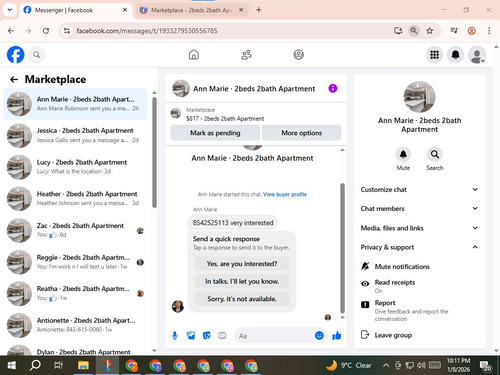Viewport: 500px width, 375px height.
Task: Send quick reply 'Sorry, it's not available.'
Action: 242,299
